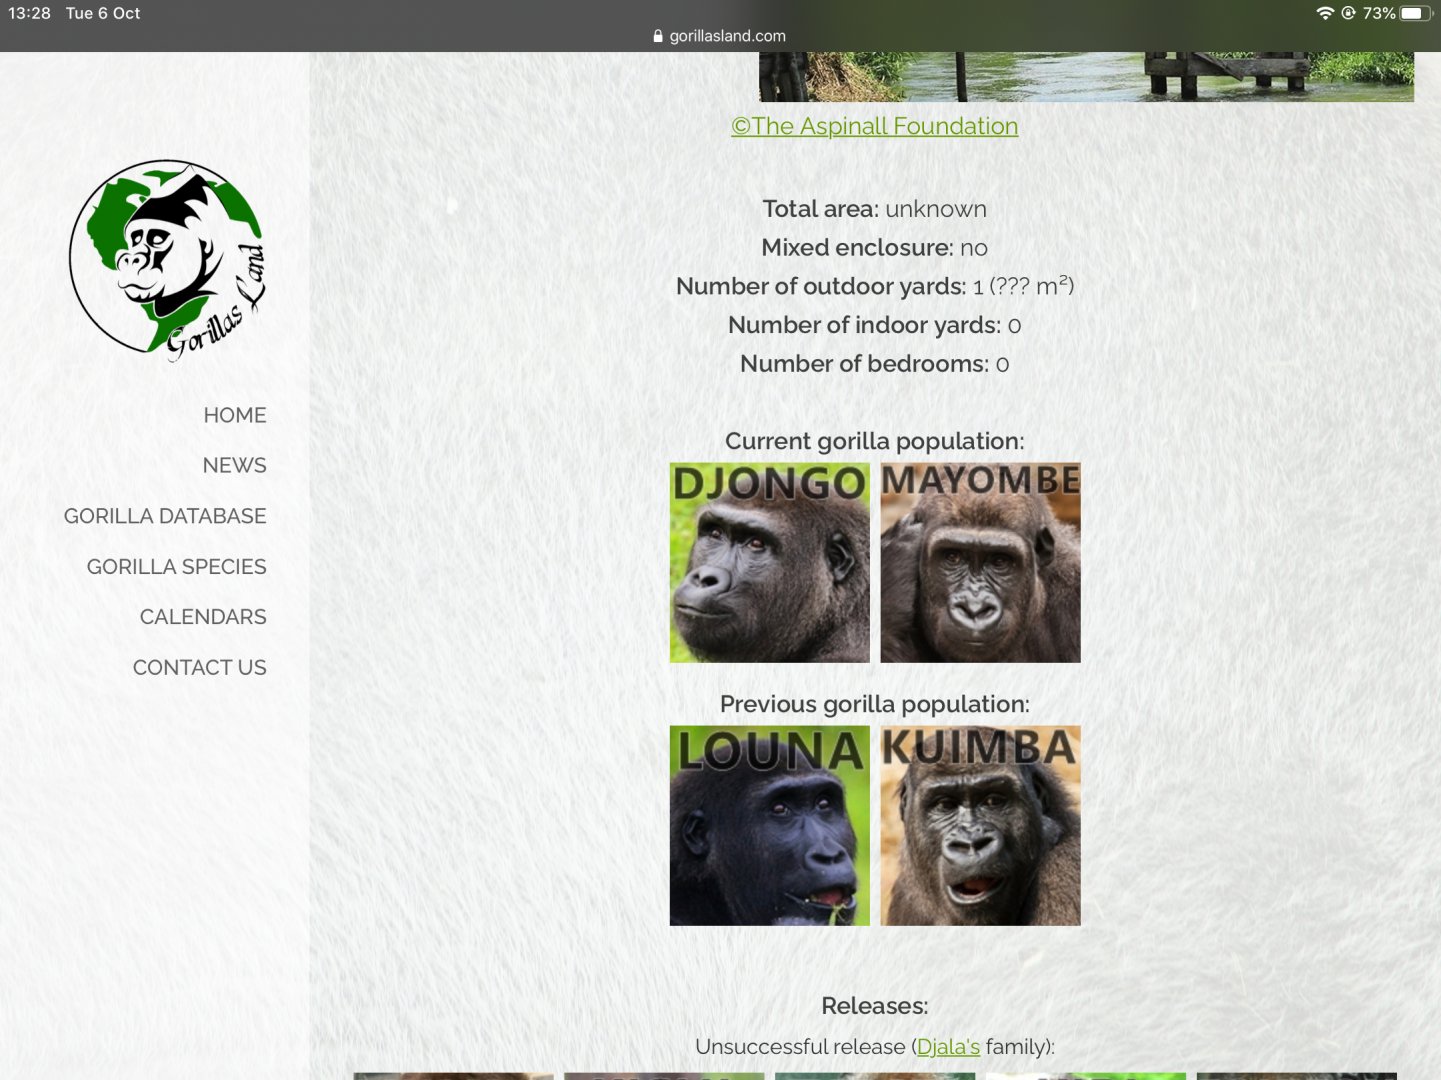Tap the battery indicator icon

point(1415,13)
